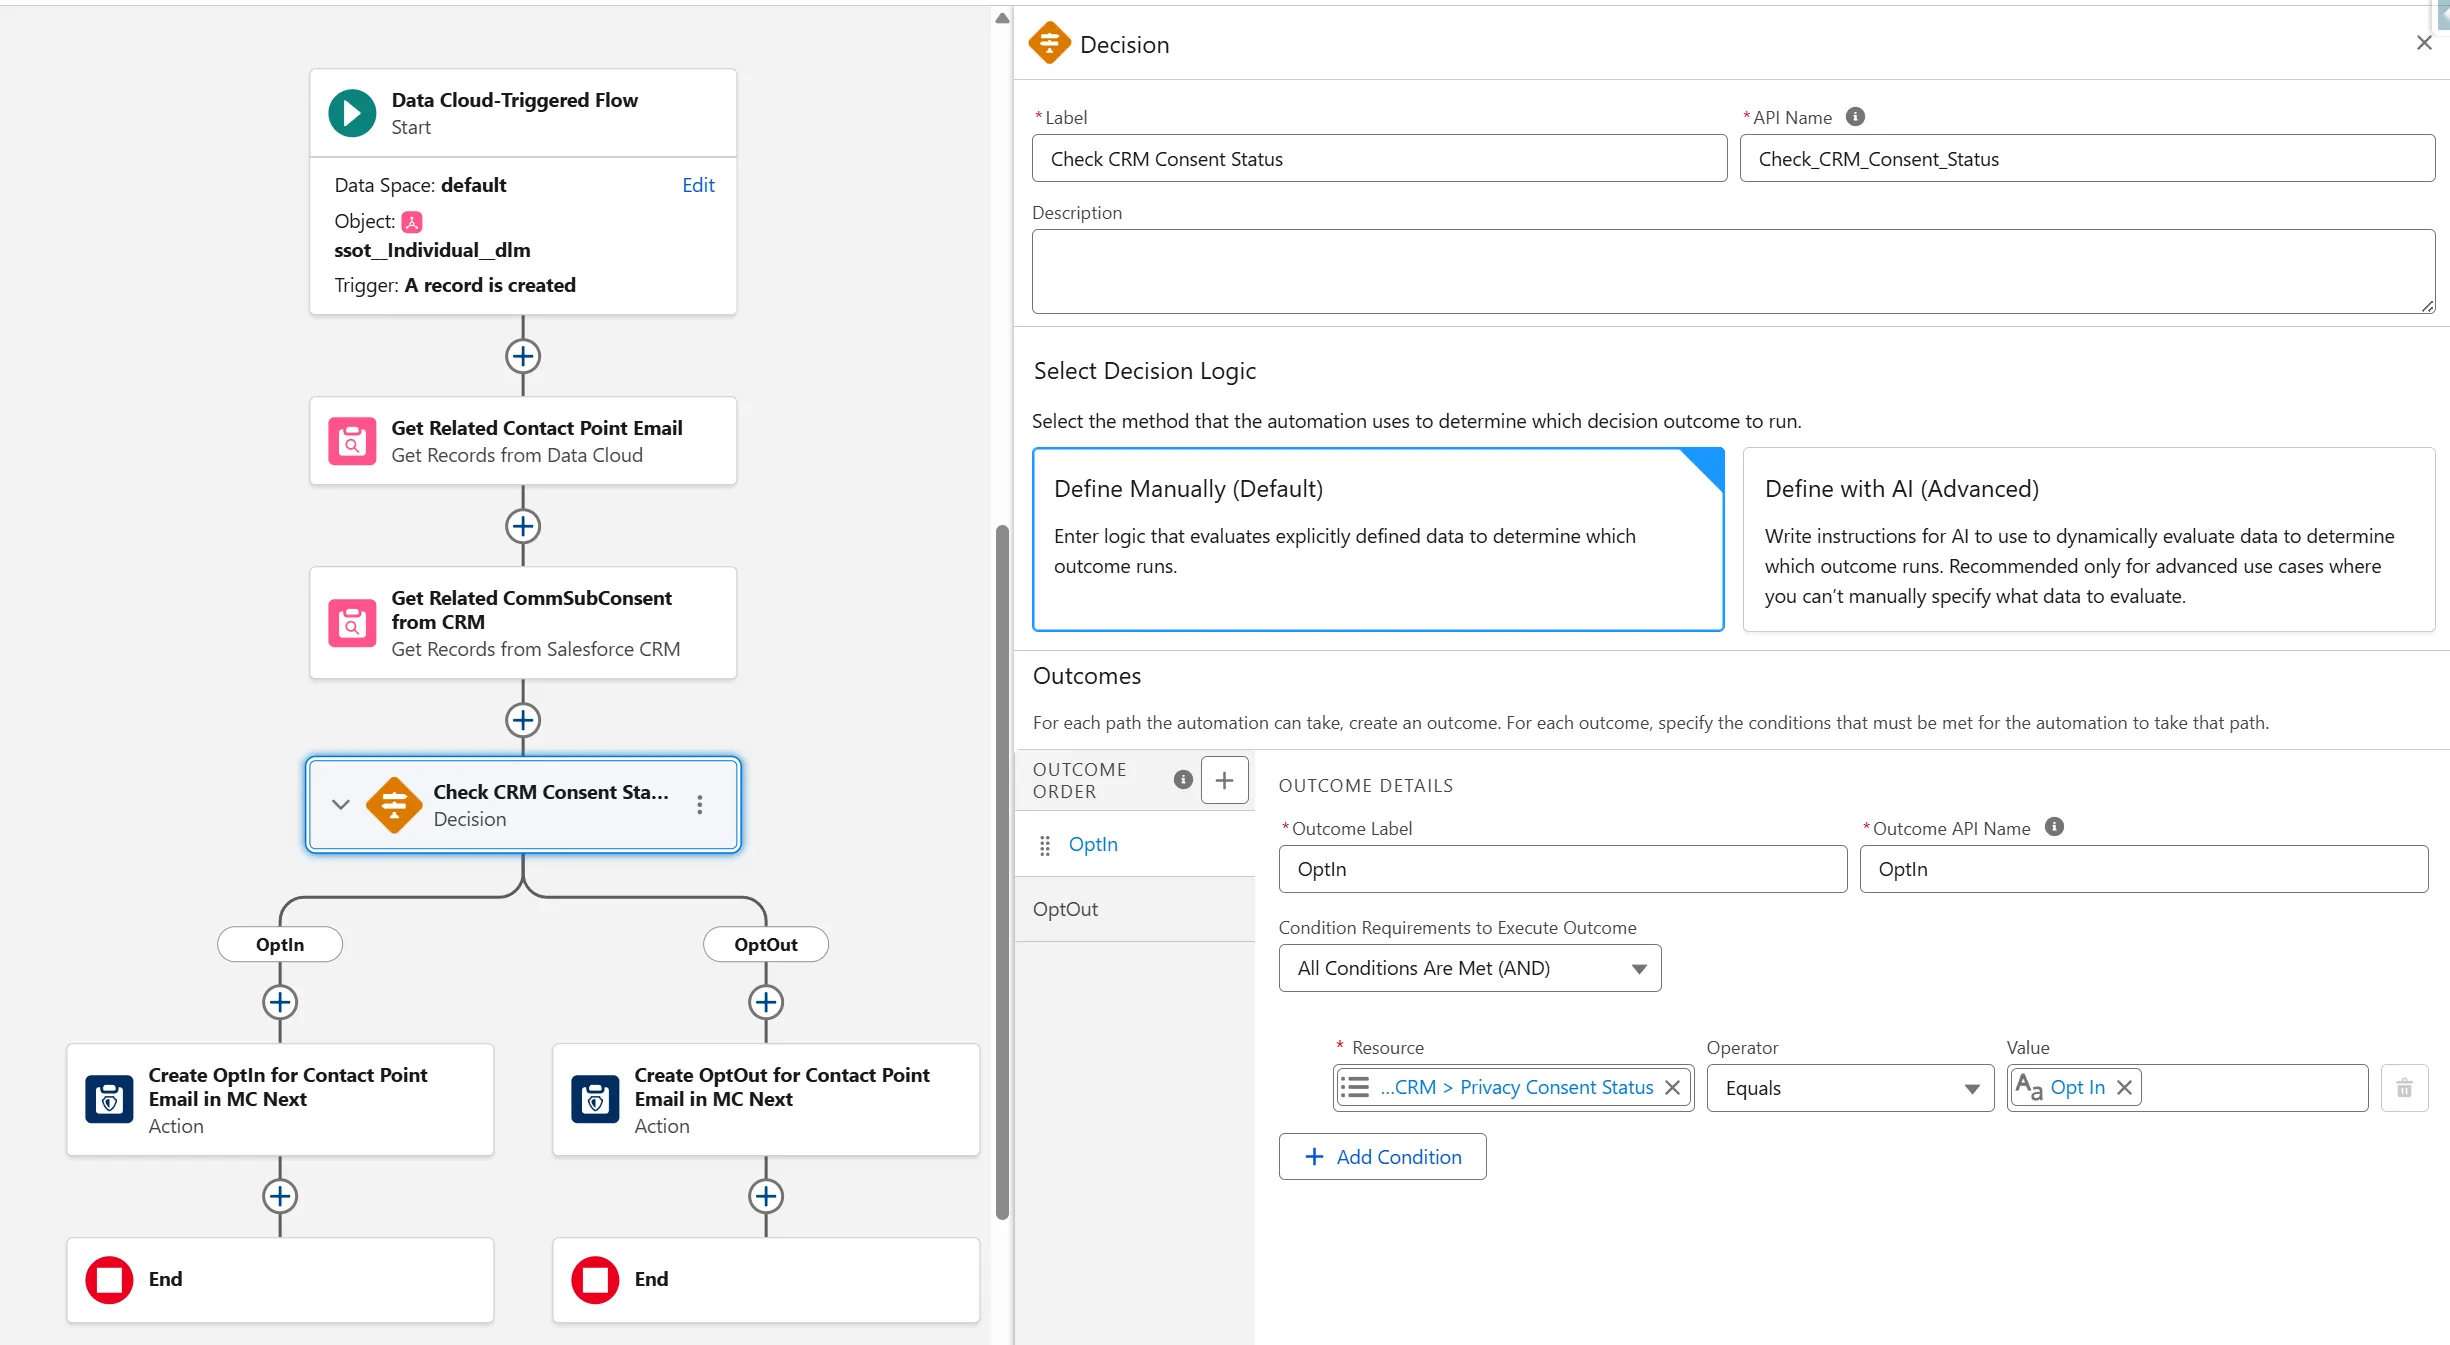2450x1345 pixels.
Task: Add element below Get Related CommSubConsent from CRM
Action: pos(523,720)
